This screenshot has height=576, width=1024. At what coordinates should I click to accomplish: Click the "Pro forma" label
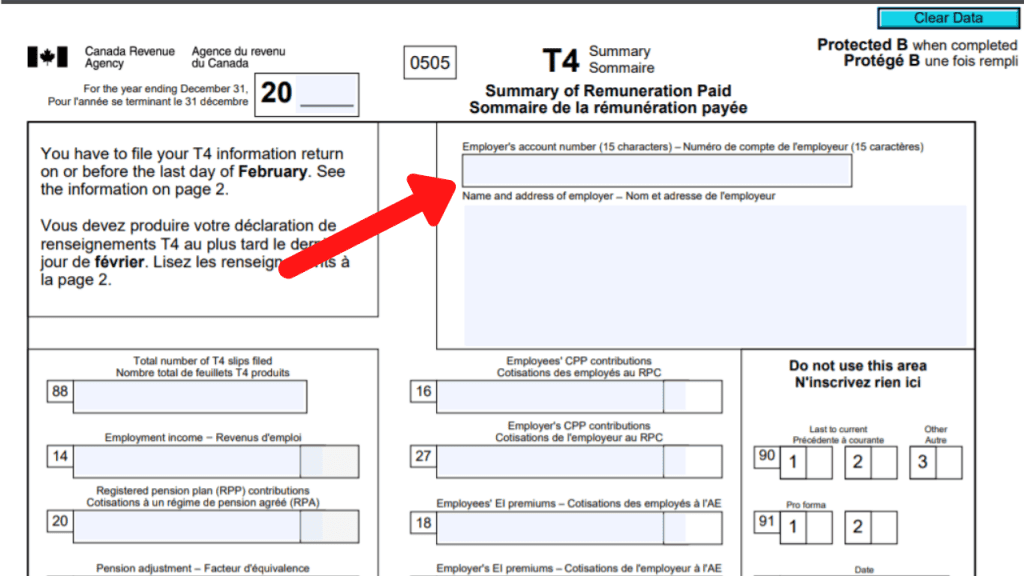coord(806,505)
